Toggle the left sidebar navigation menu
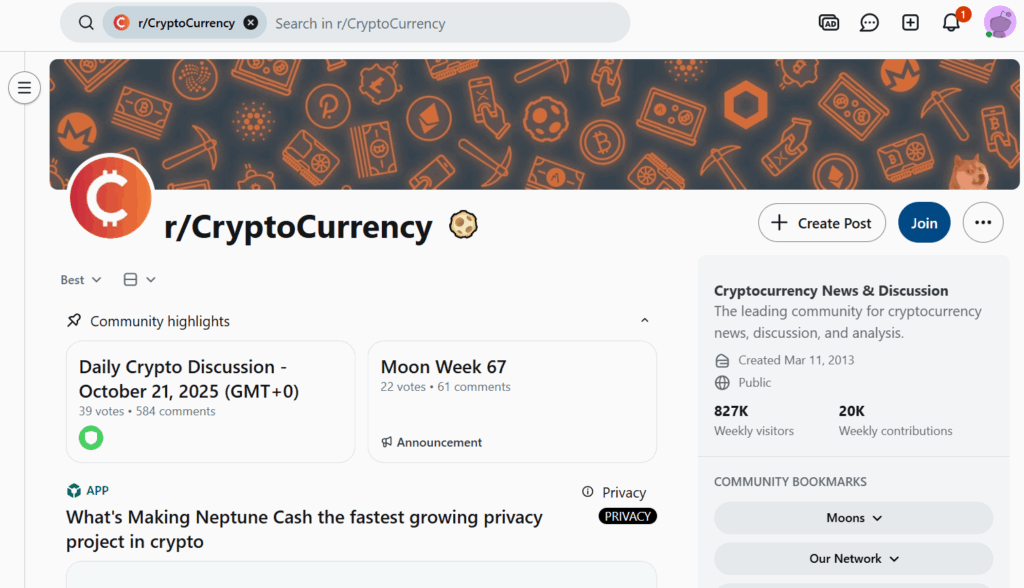Image resolution: width=1024 pixels, height=588 pixels. pyautogui.click(x=24, y=88)
